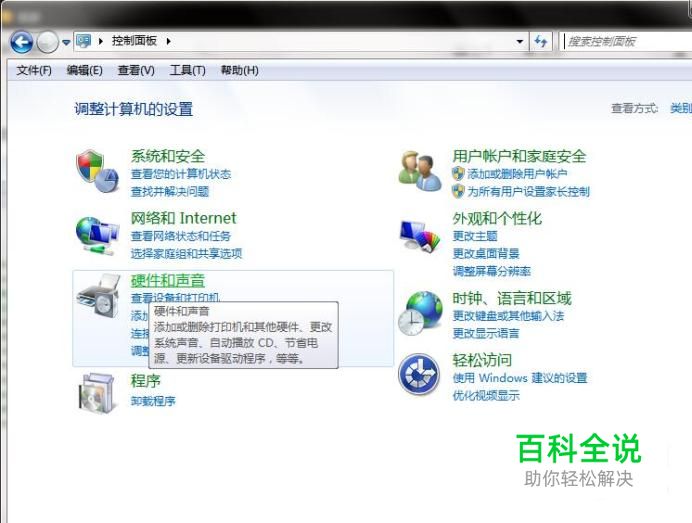Open 轻松访问 category heading
This screenshot has height=523, width=692.
coord(482,360)
